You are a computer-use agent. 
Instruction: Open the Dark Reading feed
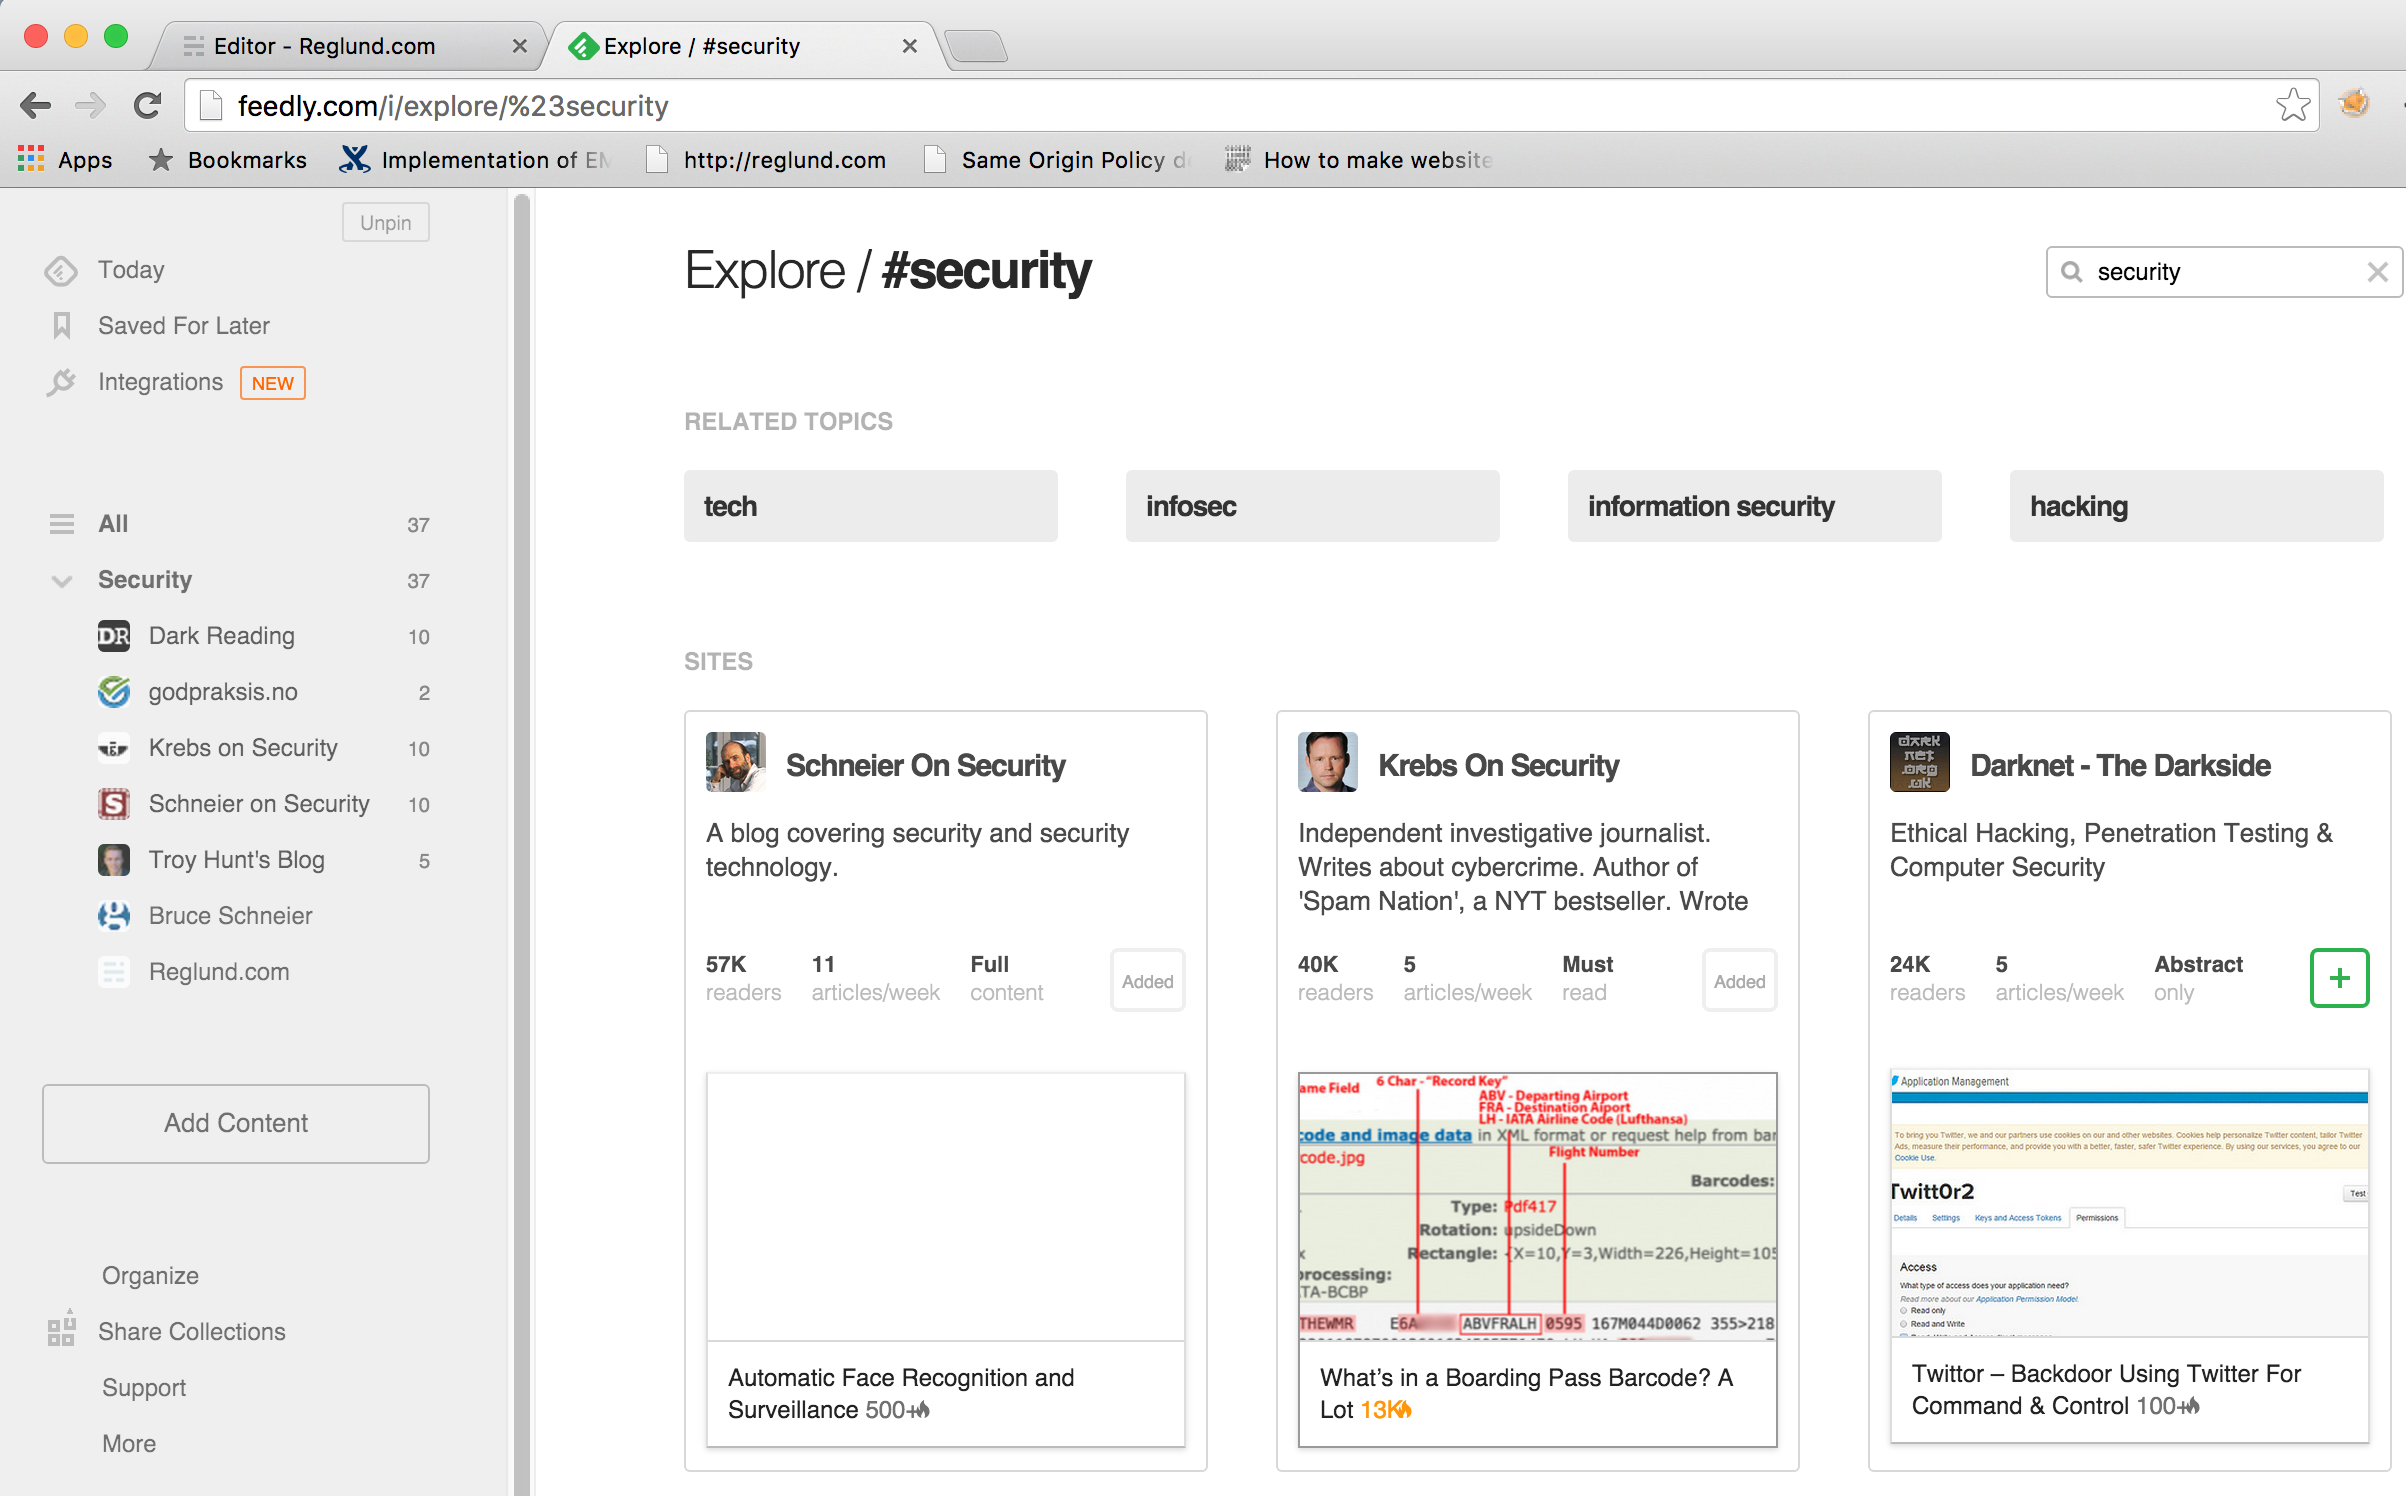tap(222, 636)
